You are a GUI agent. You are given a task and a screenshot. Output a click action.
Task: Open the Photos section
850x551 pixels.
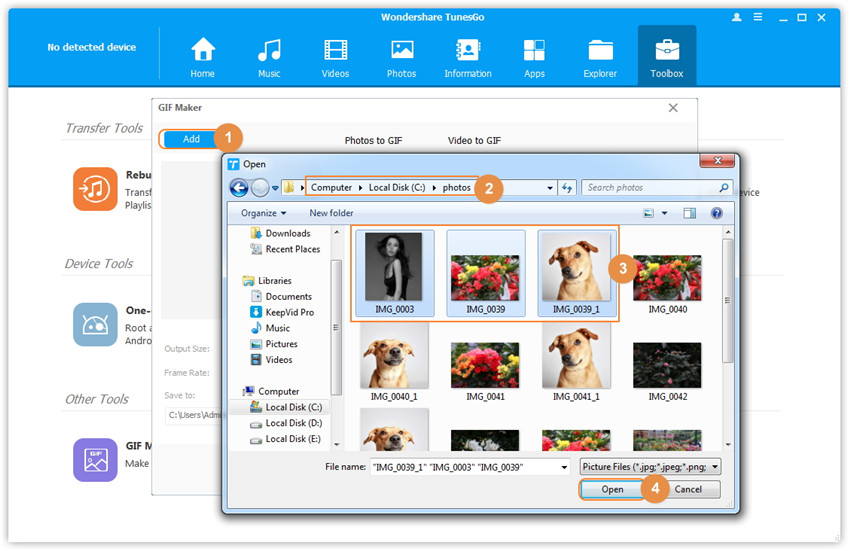402,57
